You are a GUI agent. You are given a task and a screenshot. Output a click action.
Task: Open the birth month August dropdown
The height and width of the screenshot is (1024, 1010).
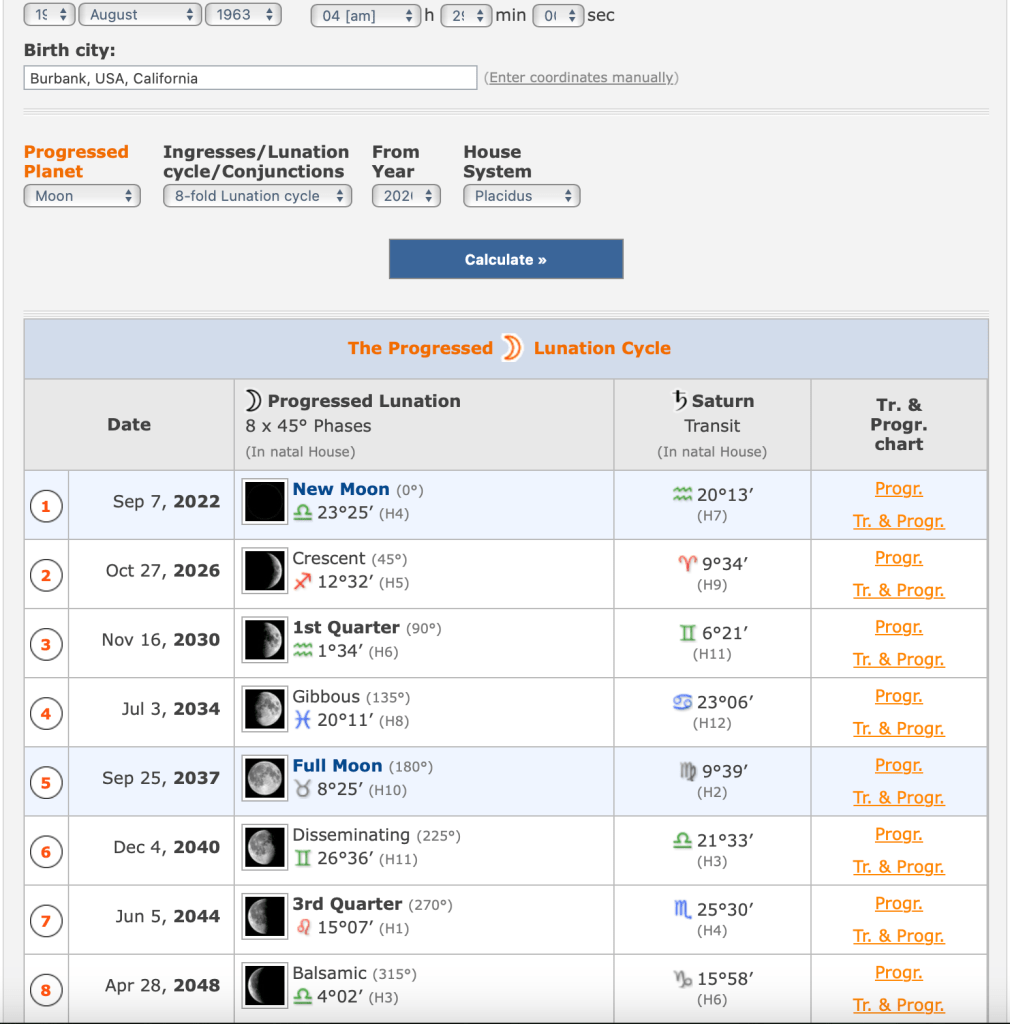tap(139, 15)
